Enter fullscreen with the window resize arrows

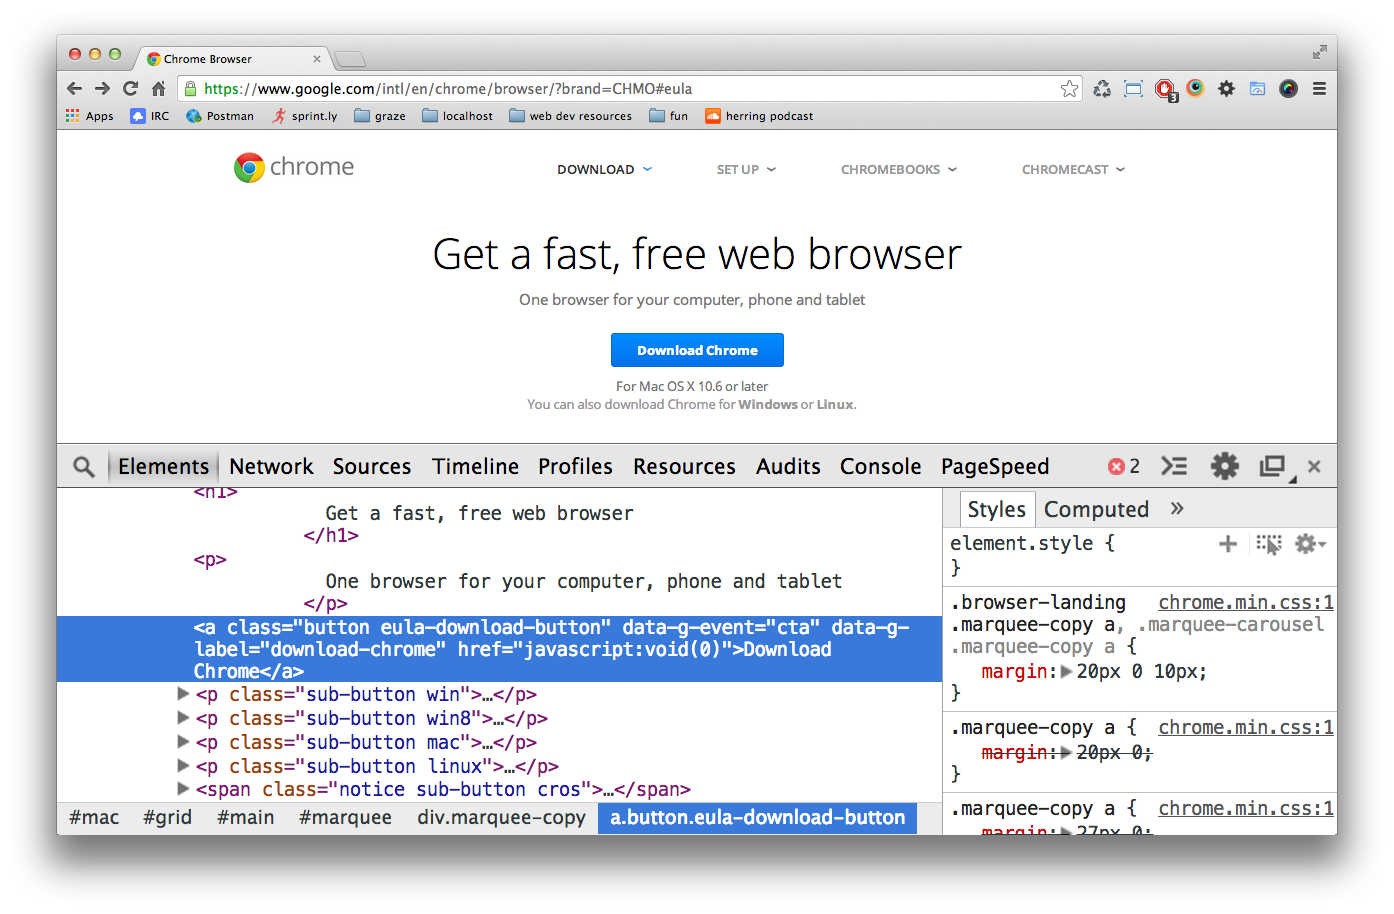(1319, 52)
